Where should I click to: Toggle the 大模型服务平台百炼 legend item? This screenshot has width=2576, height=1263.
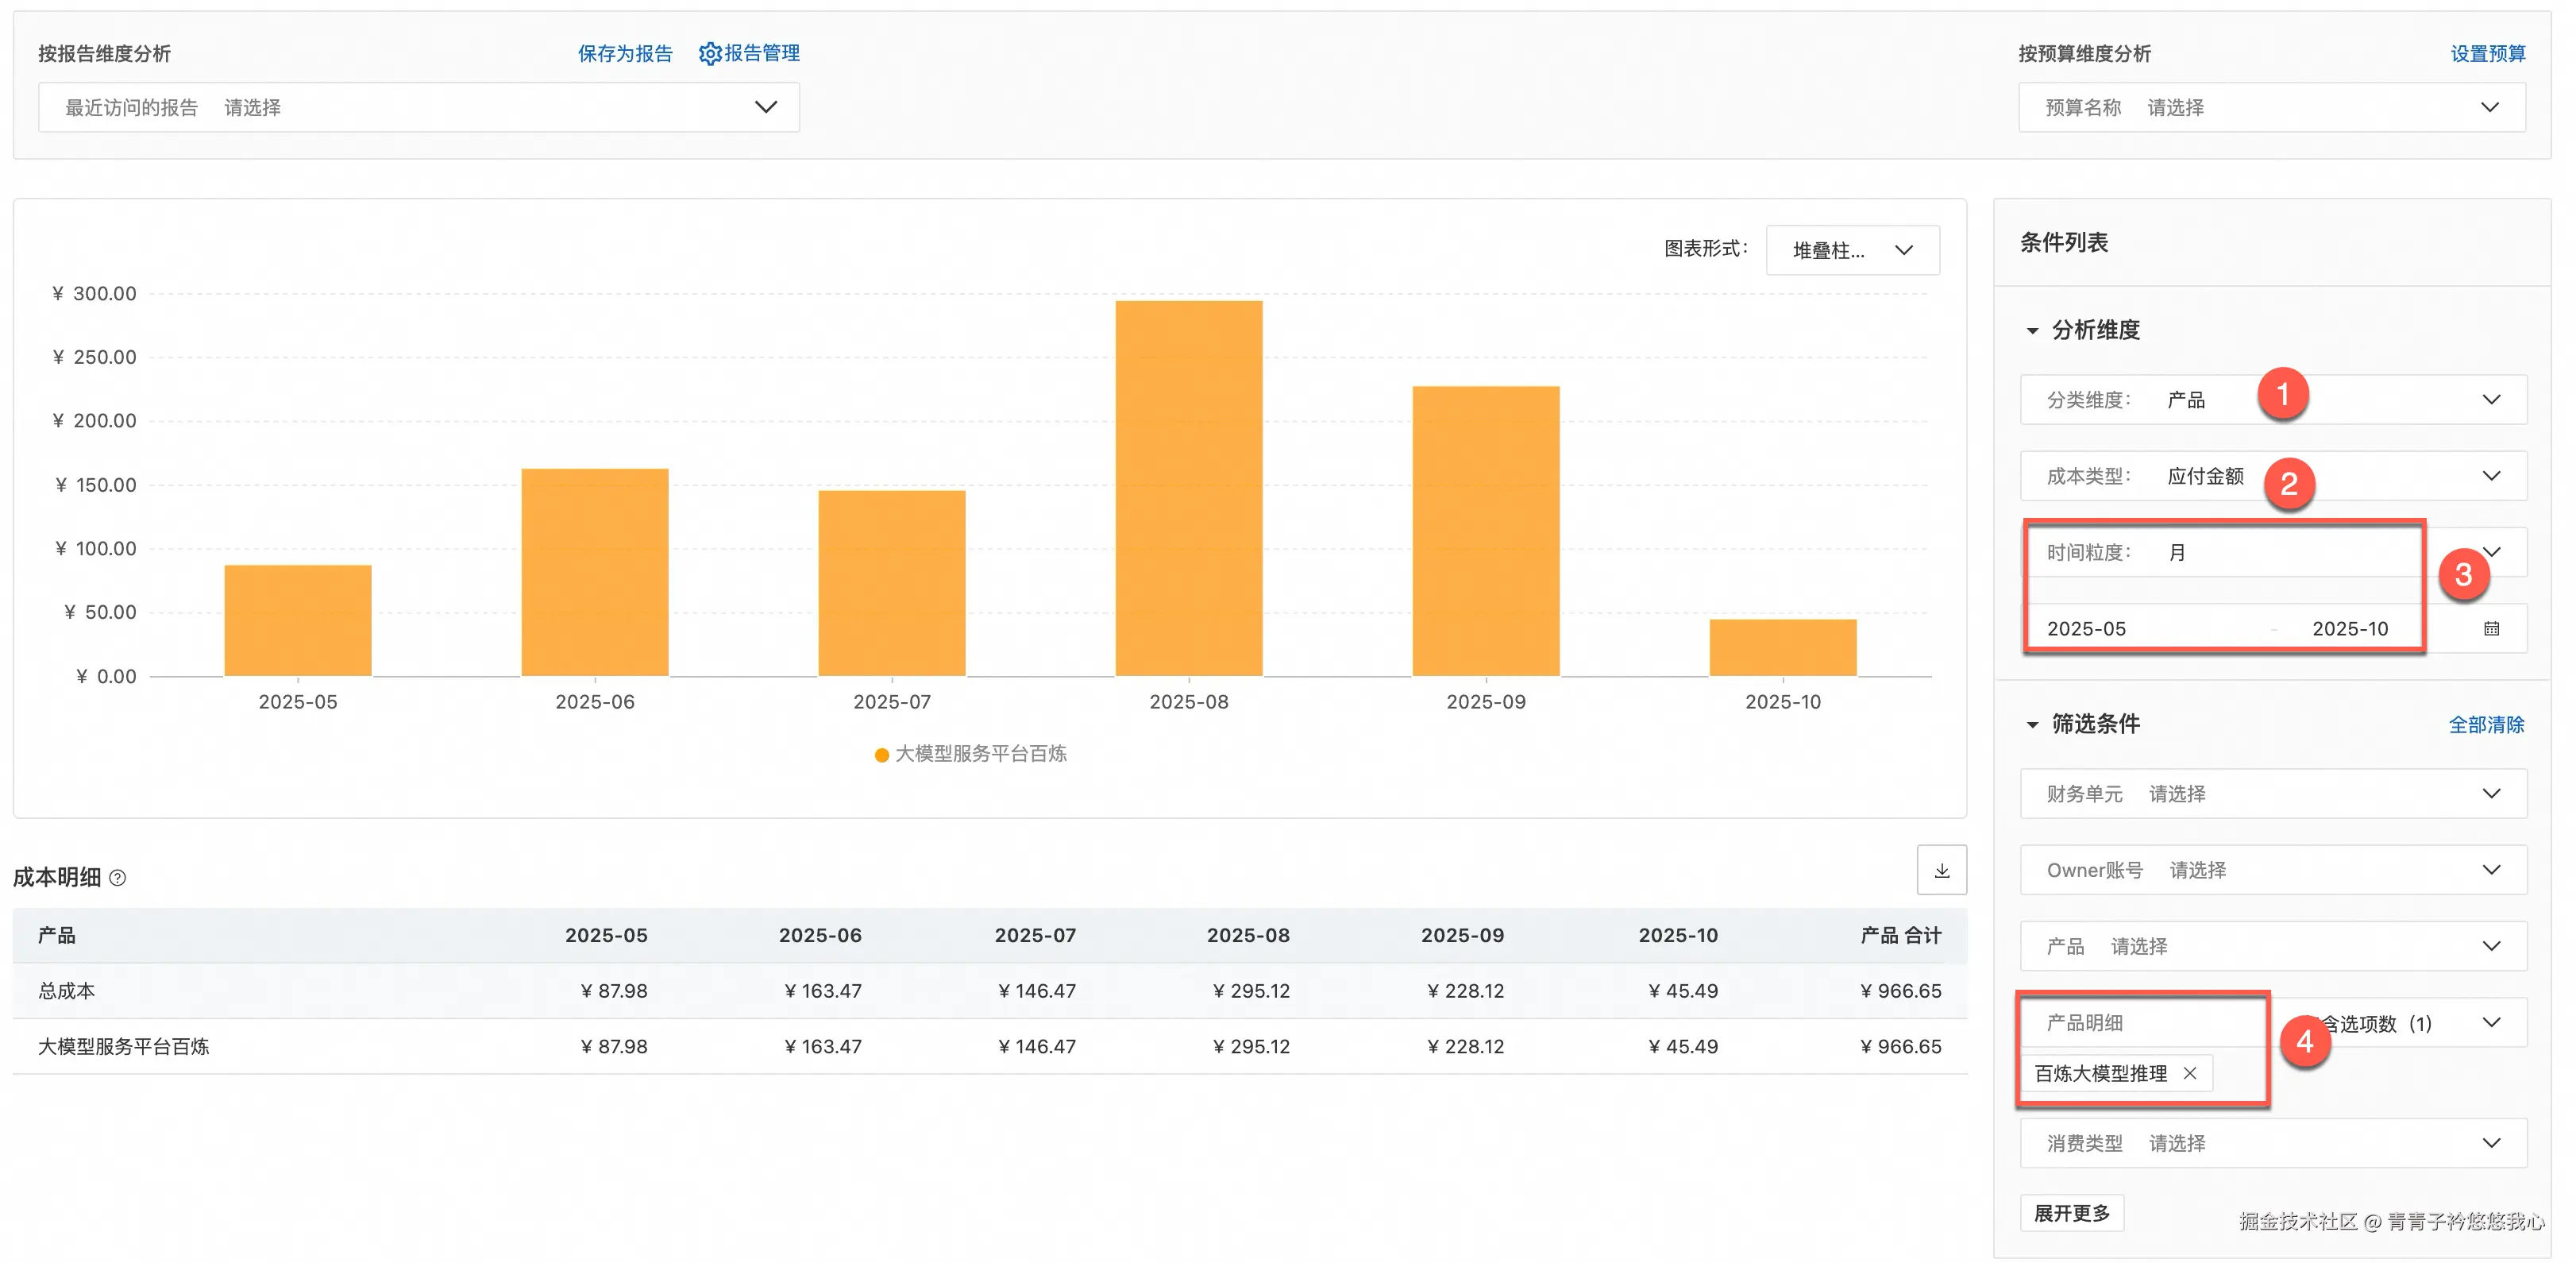[x=970, y=753]
